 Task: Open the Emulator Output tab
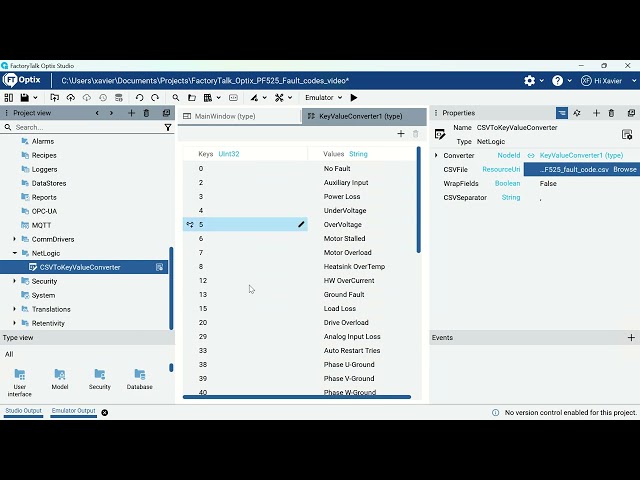point(73,411)
